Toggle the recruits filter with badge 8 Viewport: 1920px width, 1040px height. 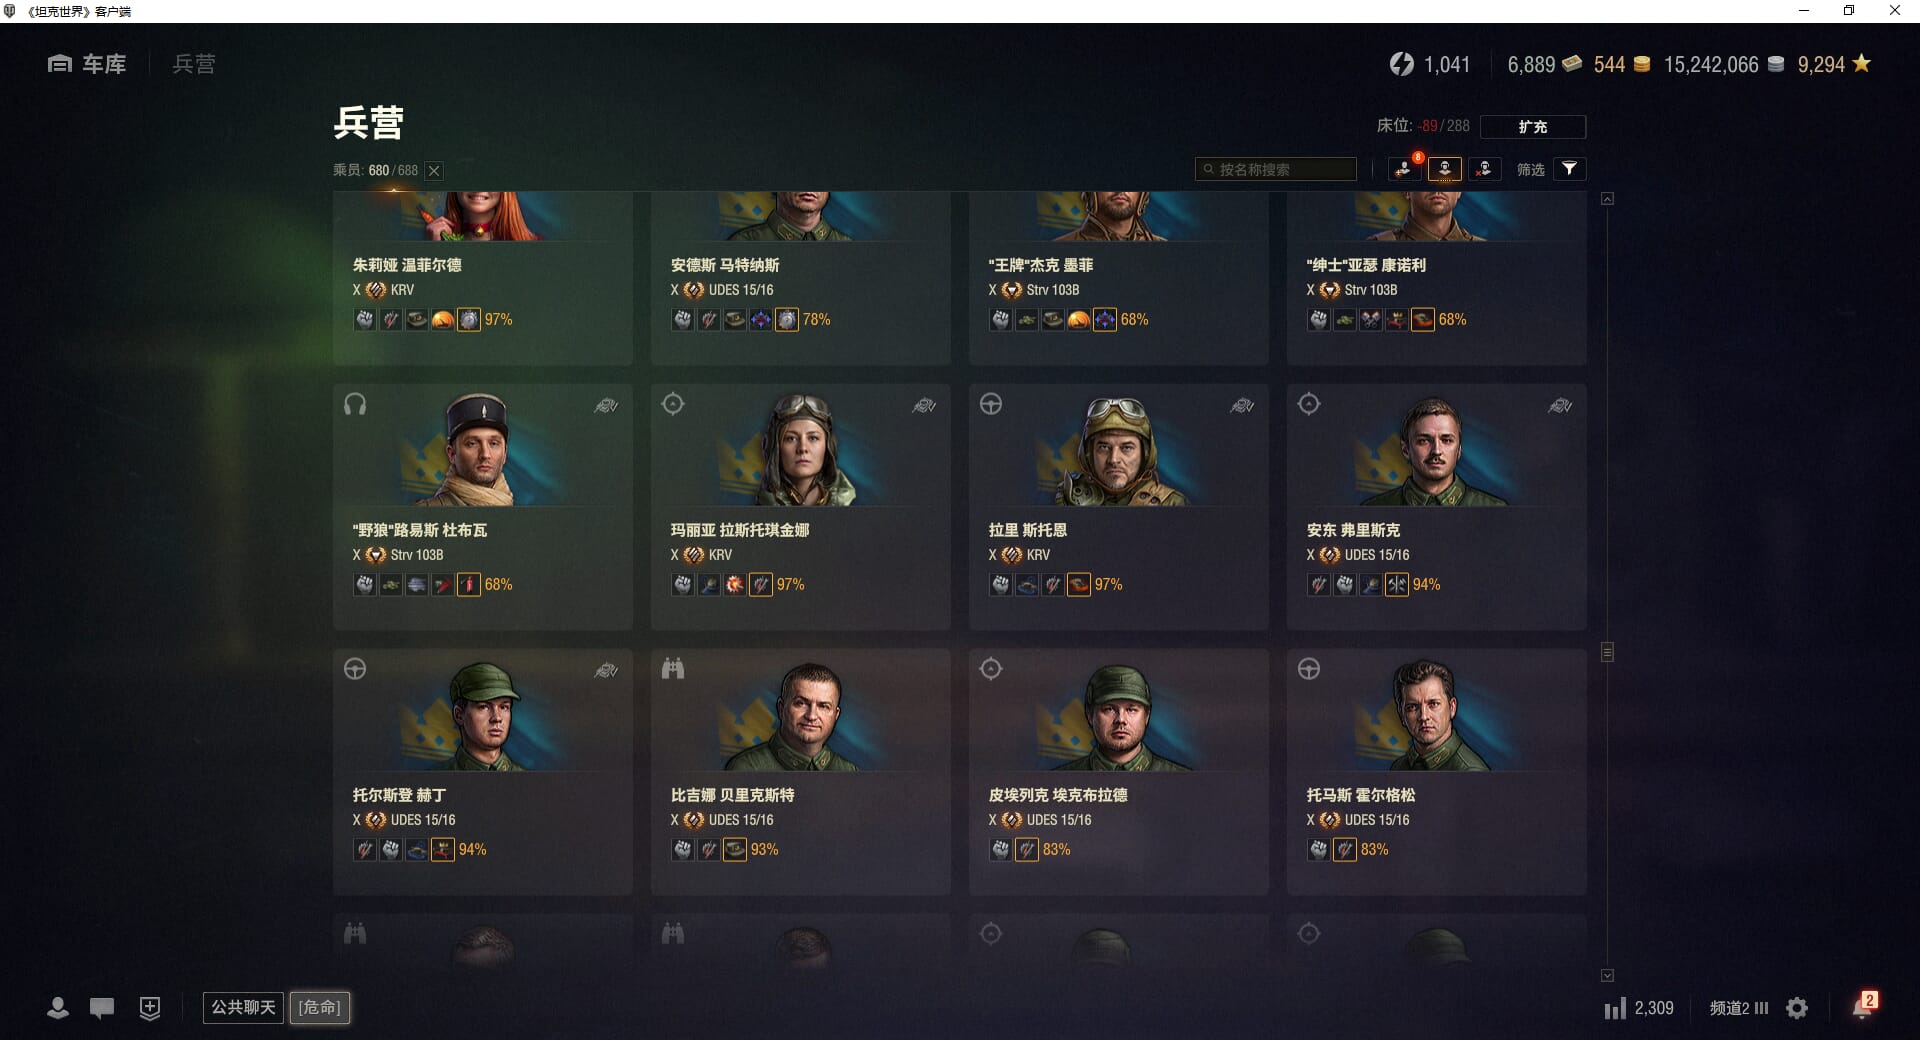point(1404,169)
